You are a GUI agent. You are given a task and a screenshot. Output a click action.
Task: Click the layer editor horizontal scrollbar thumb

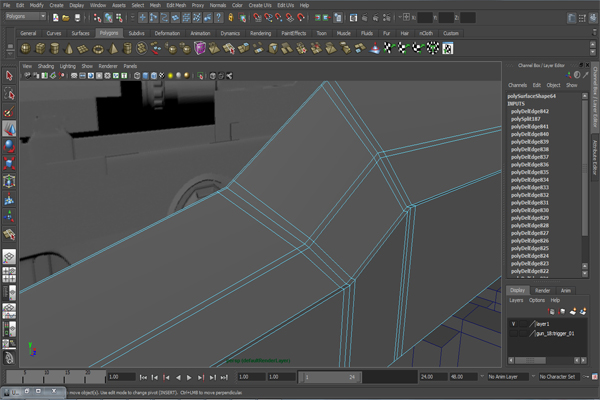530,361
